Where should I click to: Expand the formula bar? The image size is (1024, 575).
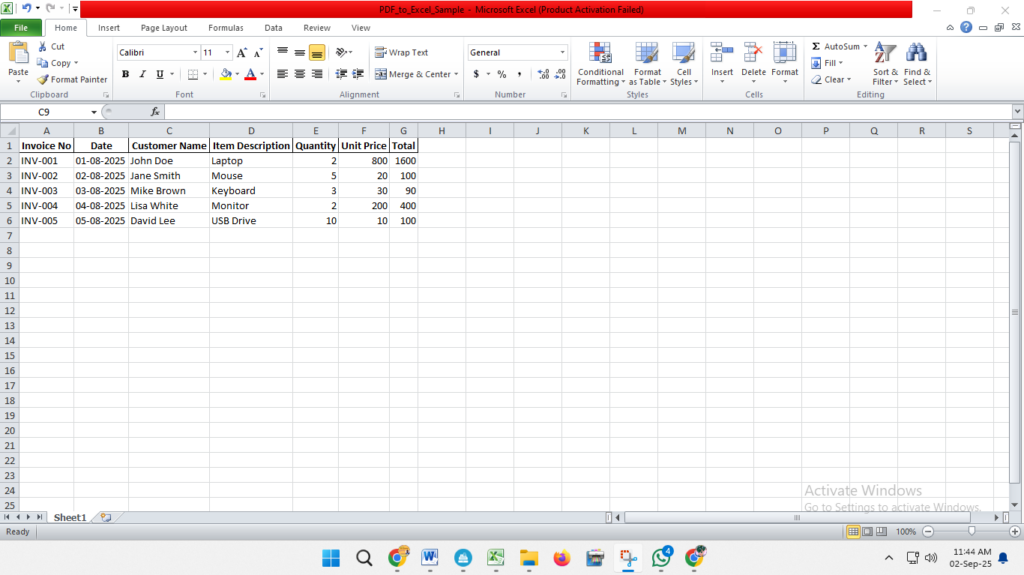[x=1017, y=112]
